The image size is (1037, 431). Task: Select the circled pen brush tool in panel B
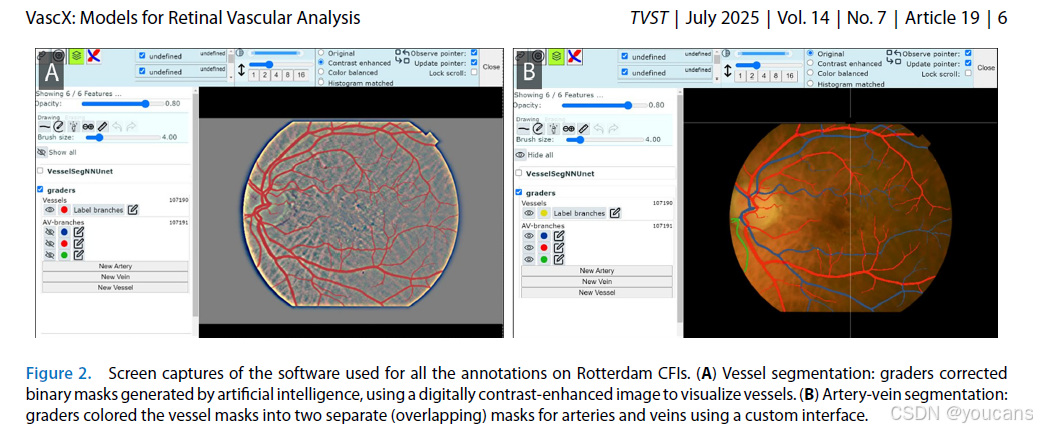(538, 129)
